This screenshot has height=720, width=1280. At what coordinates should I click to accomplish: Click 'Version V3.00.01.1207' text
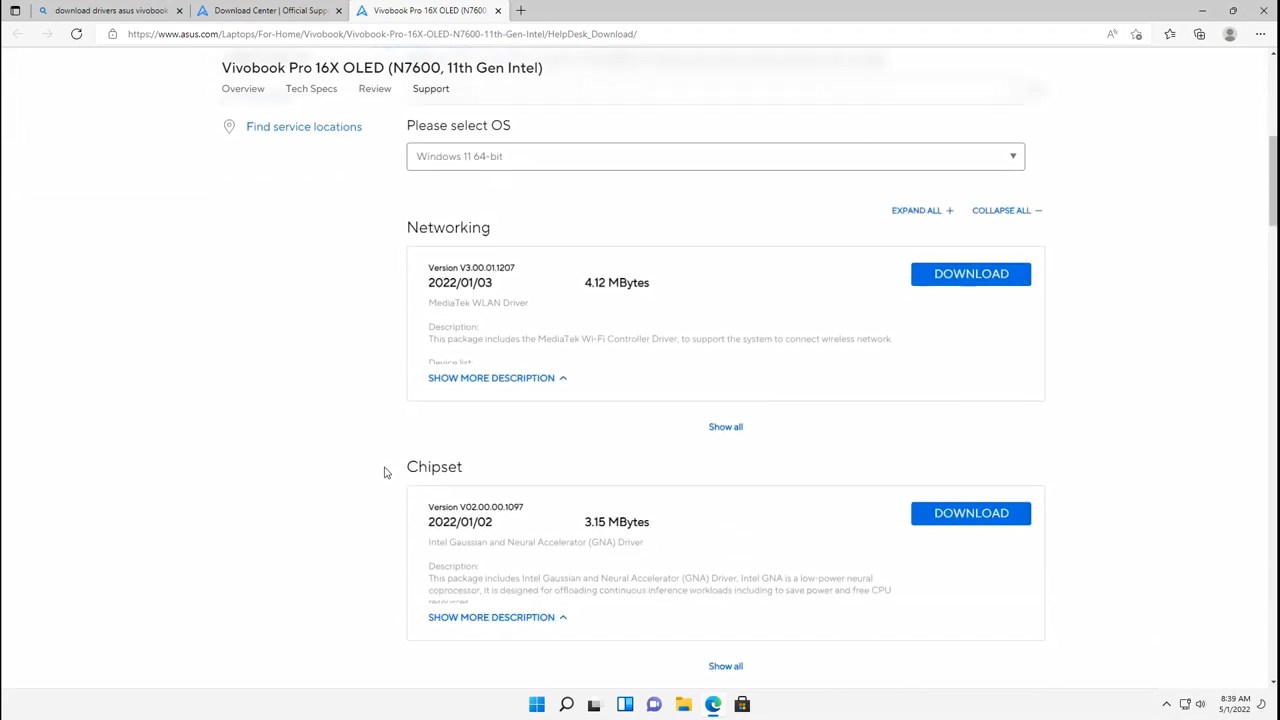[471, 268]
